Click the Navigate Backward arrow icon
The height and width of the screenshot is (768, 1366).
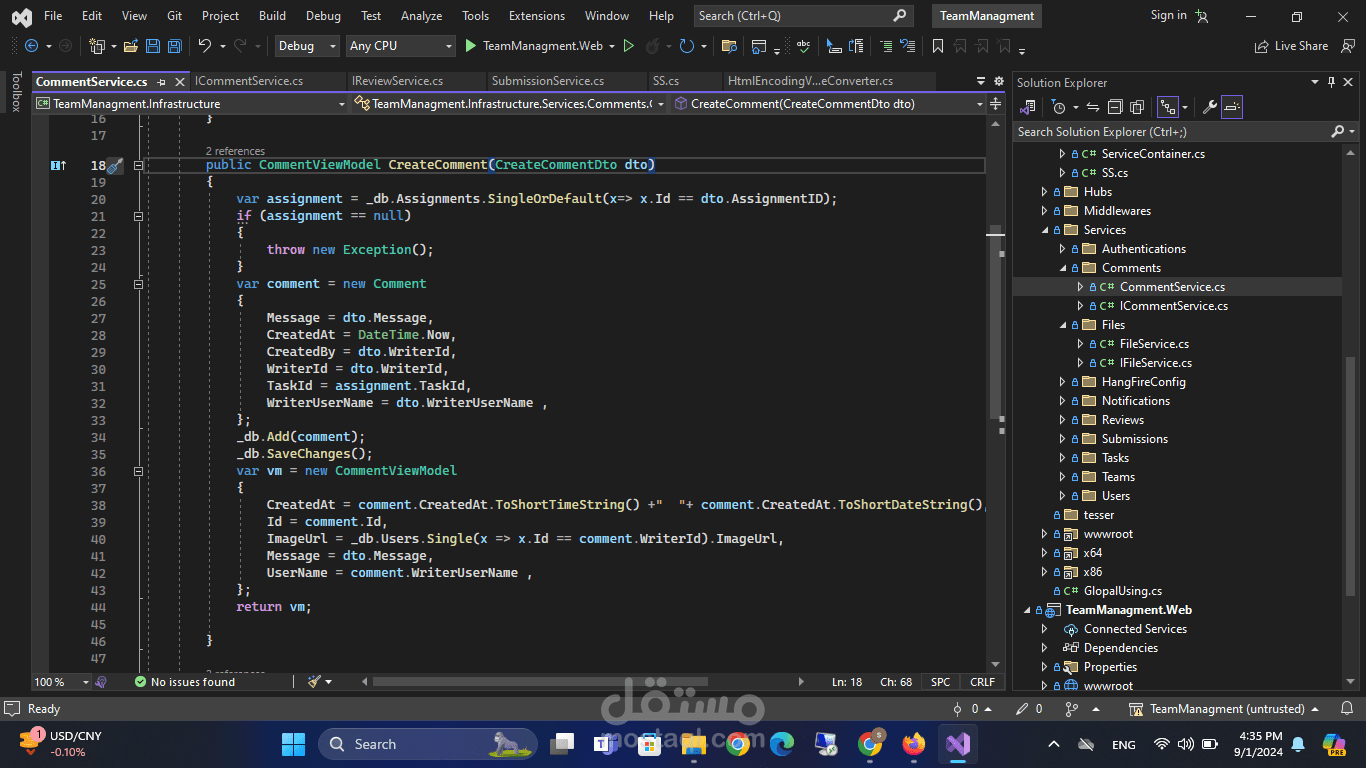click(31, 46)
